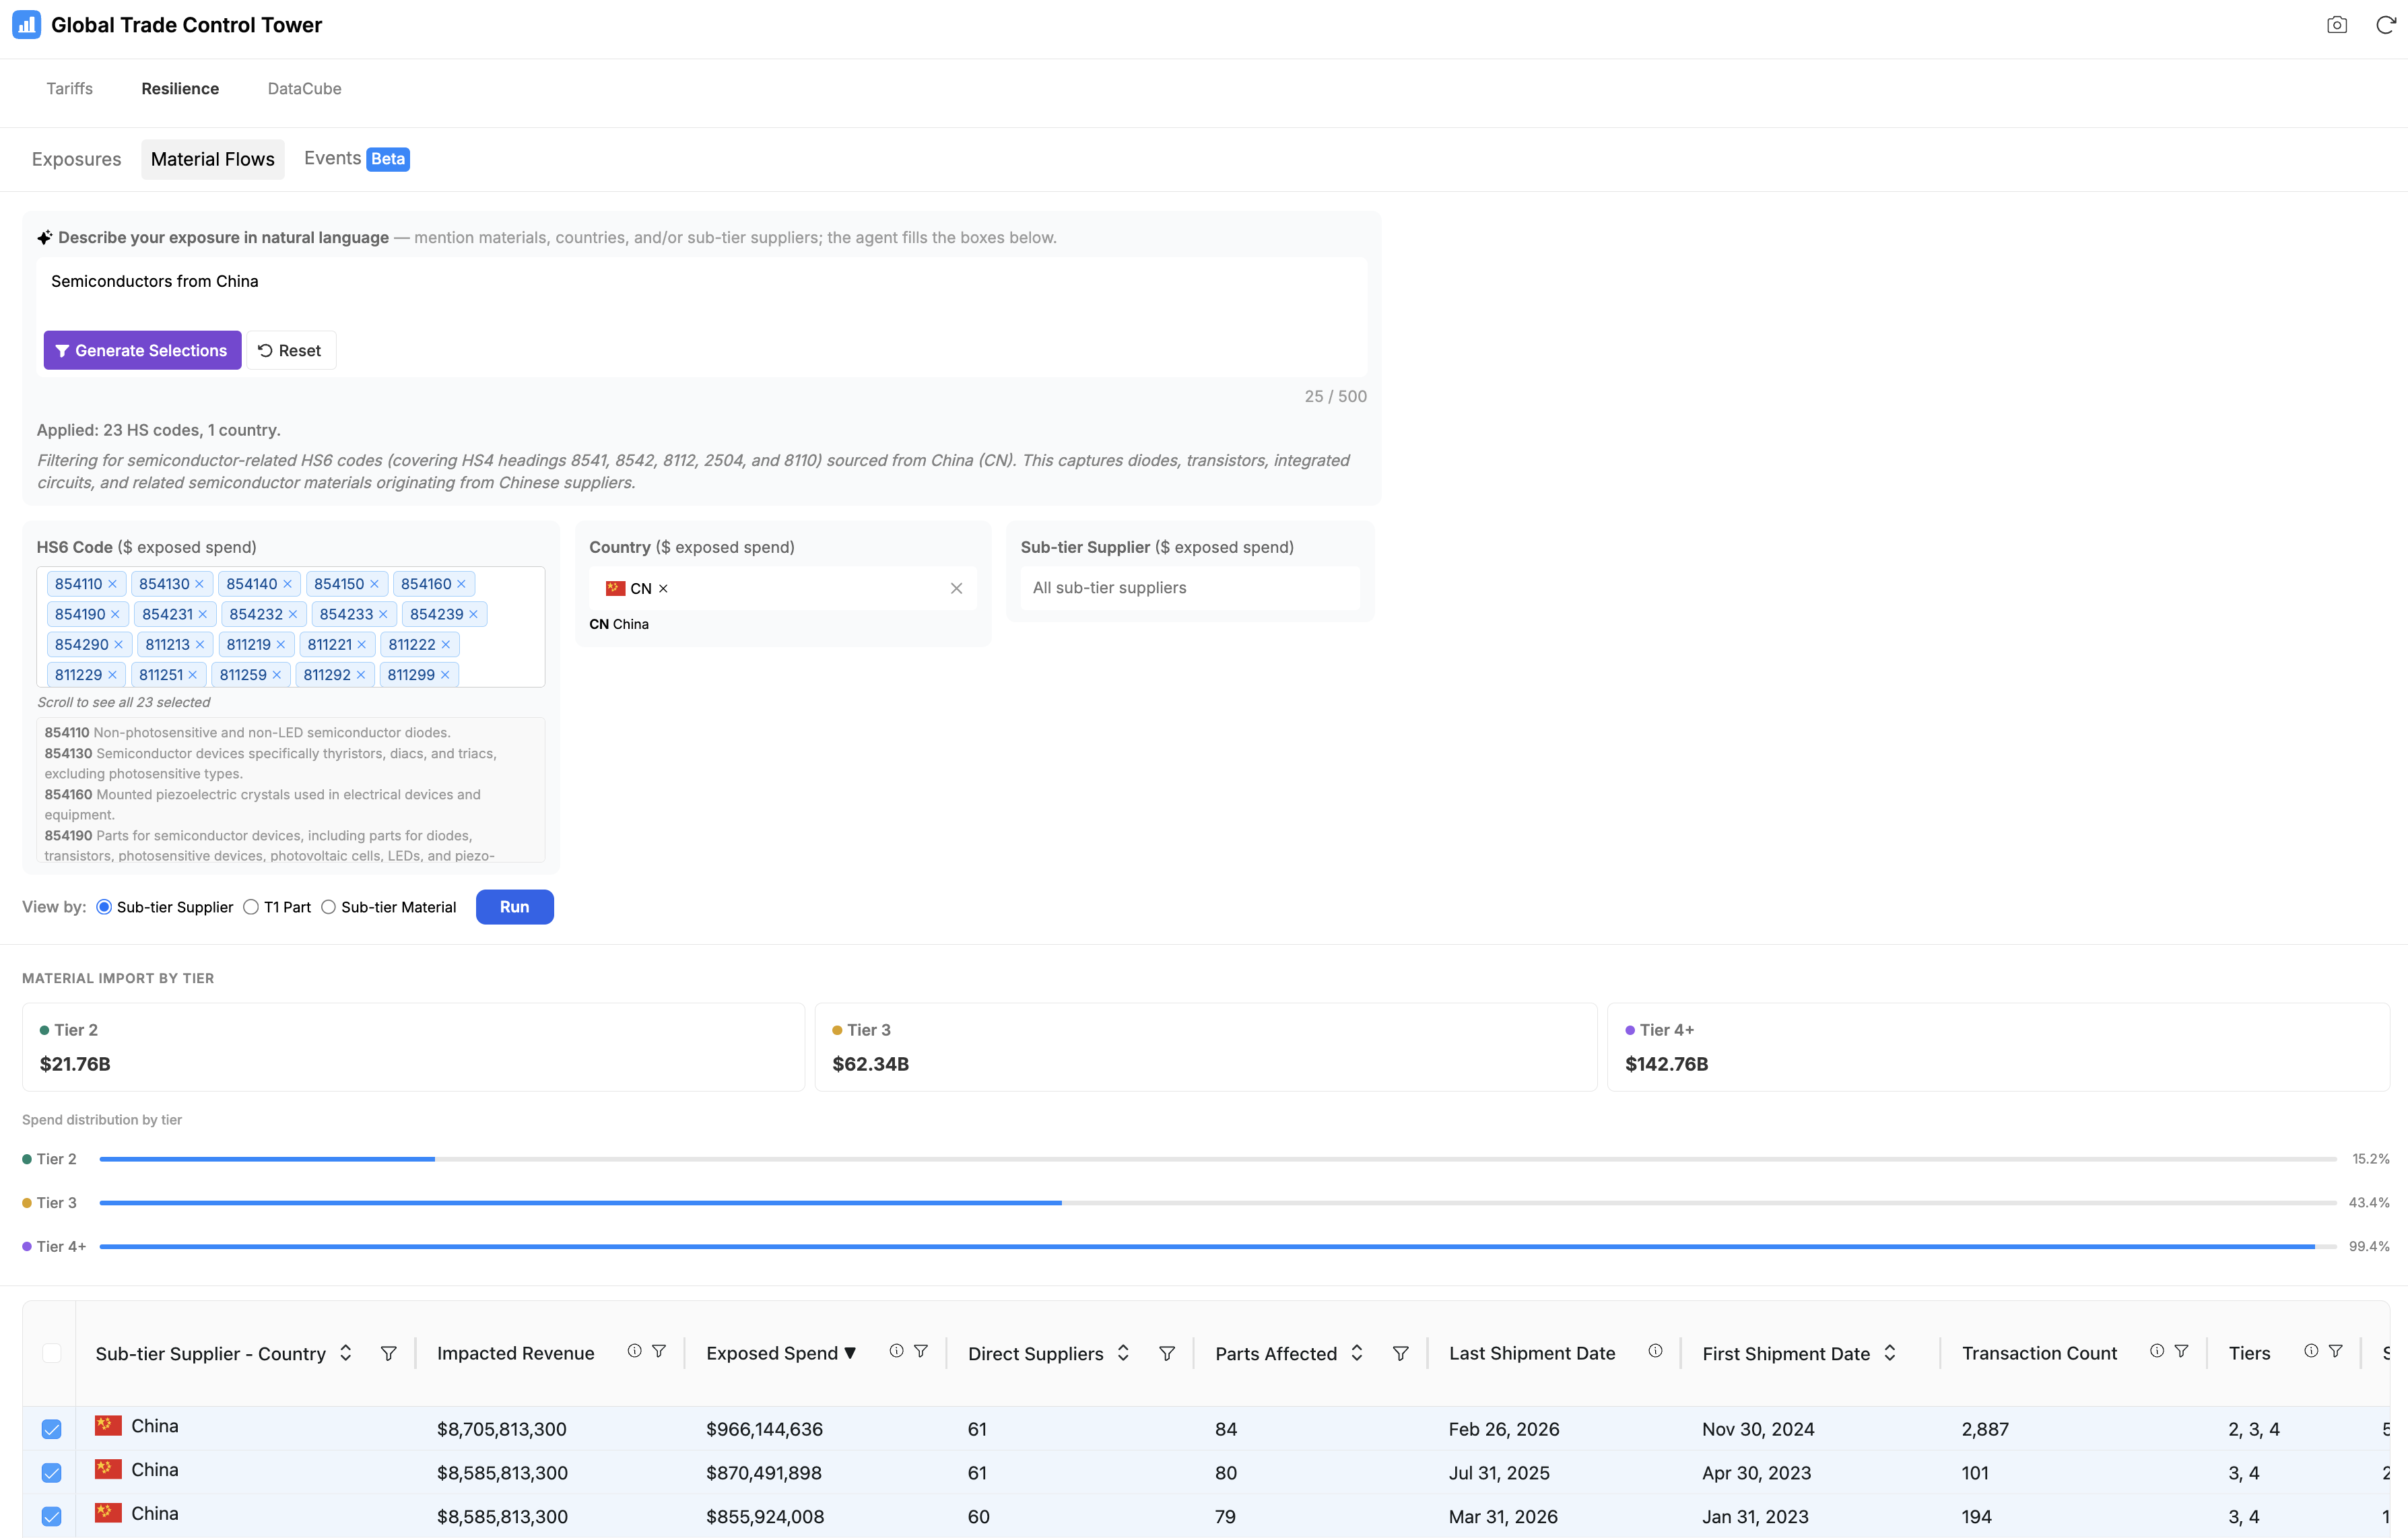Click the Reset button
2408x1538 pixels.
[x=290, y=350]
